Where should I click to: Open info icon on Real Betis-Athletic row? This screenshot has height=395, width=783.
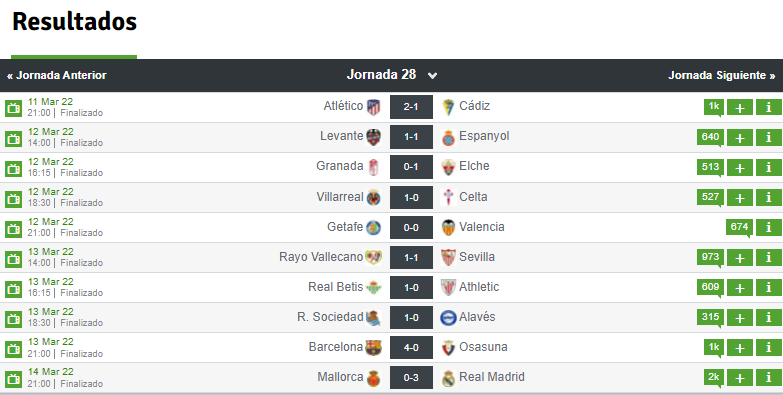(x=769, y=288)
